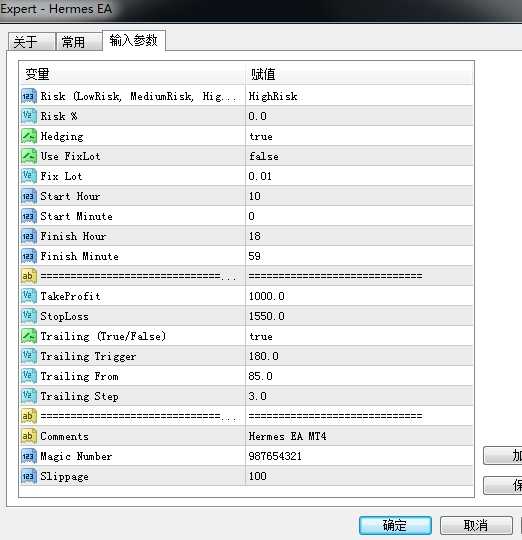Toggle the Trailing (True/False) value
Viewport: 522px width, 540px height.
pyautogui.click(x=359, y=336)
